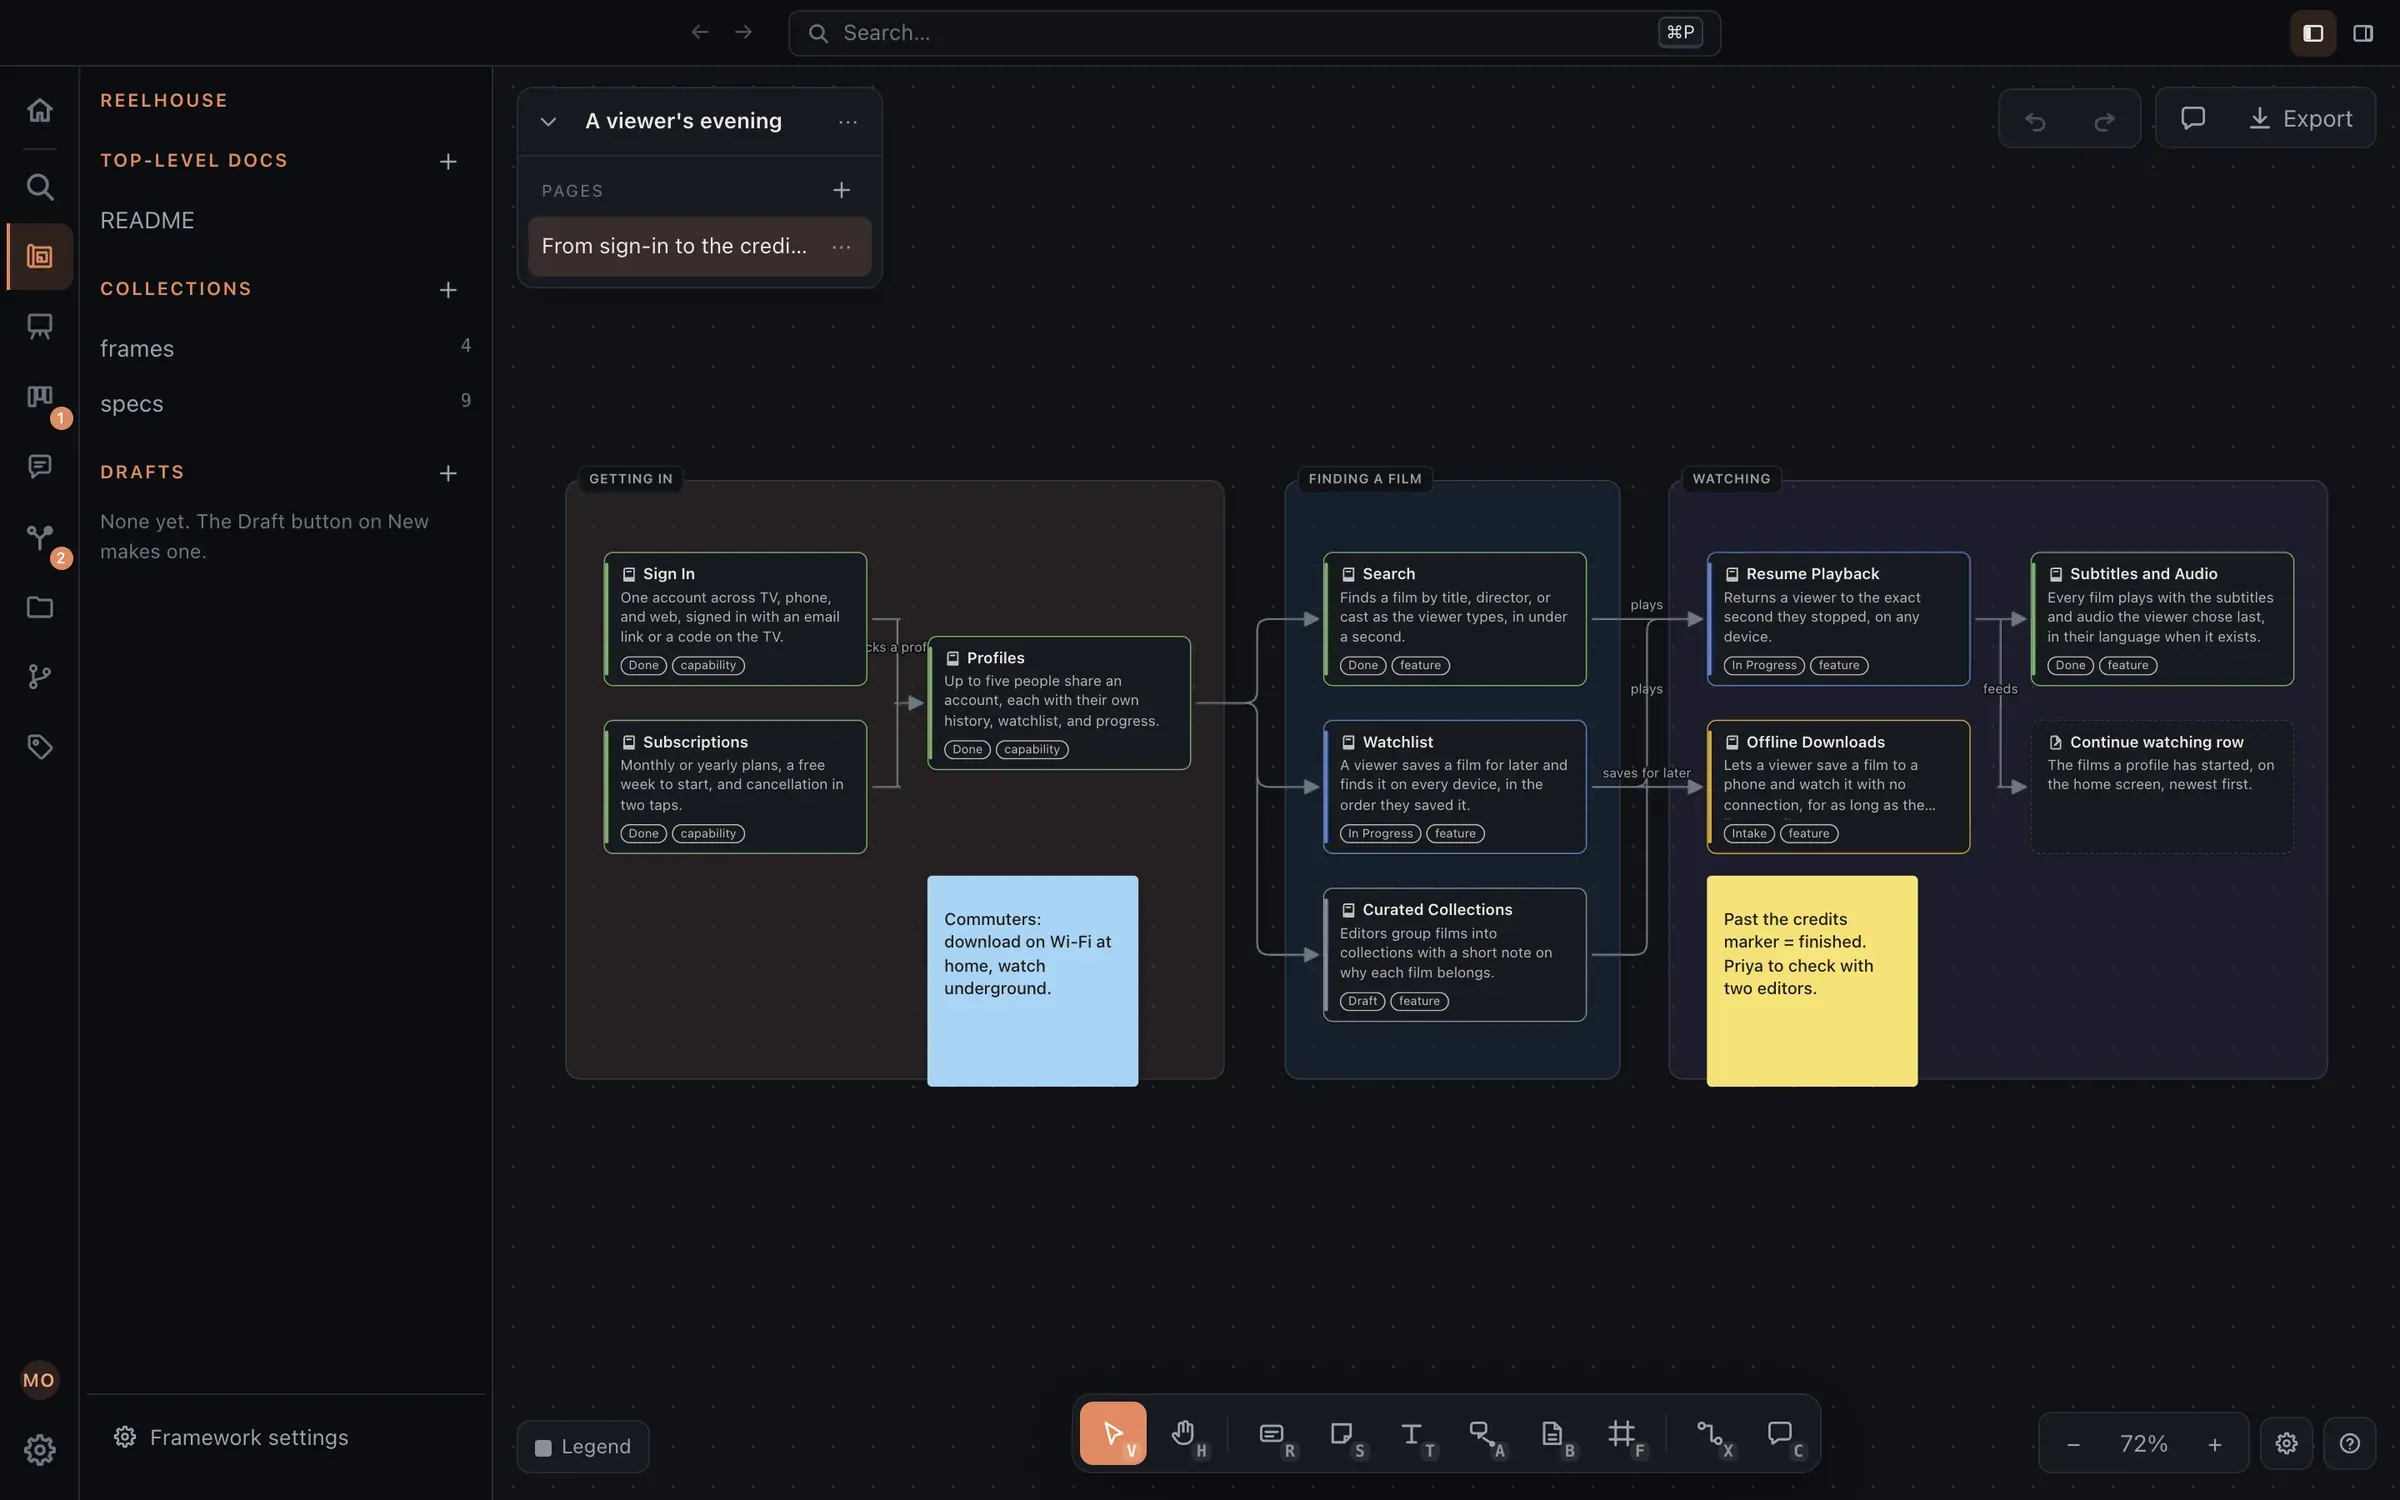Screen dimensions: 2400x1500
Task: Click In Progress tag on Resume Playback
Action: tap(1764, 666)
